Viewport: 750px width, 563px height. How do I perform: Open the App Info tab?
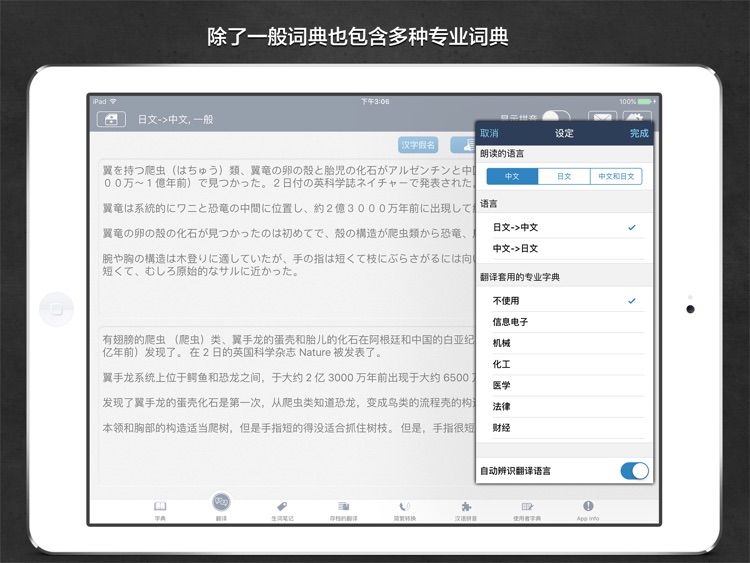(x=588, y=510)
